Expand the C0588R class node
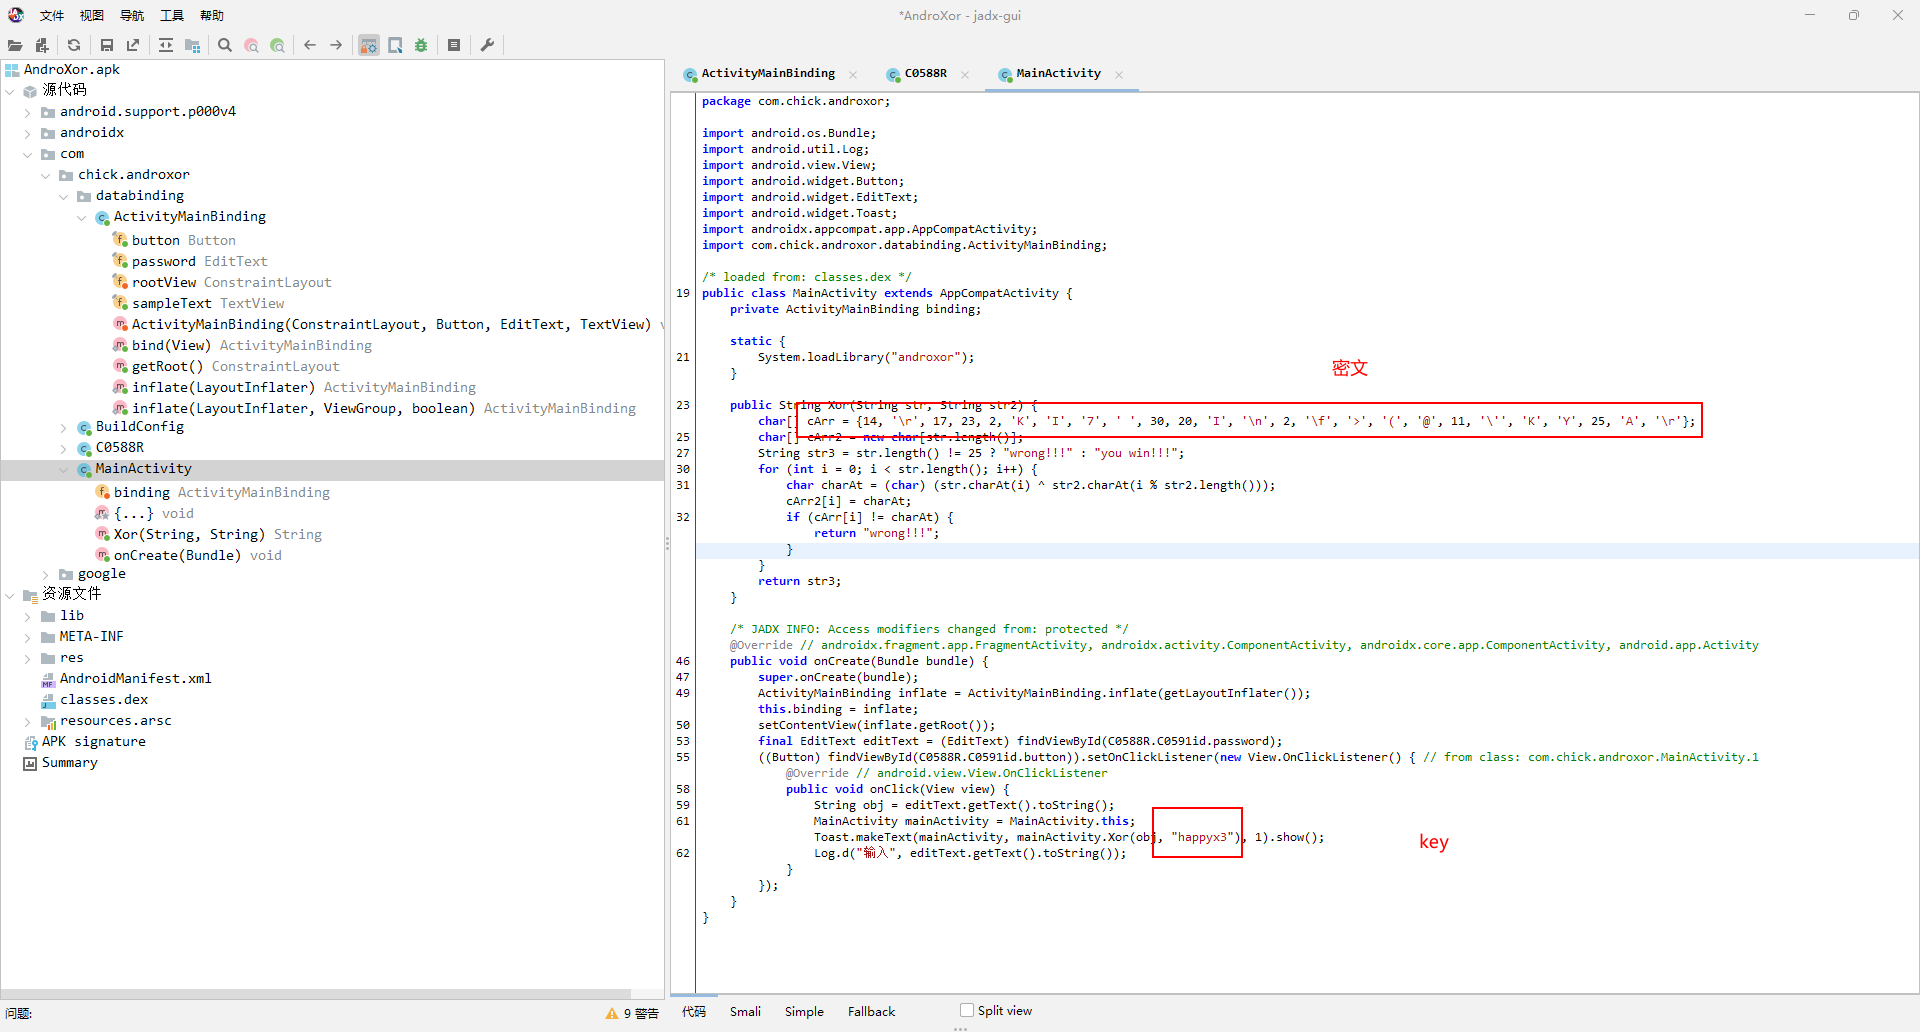 64,449
